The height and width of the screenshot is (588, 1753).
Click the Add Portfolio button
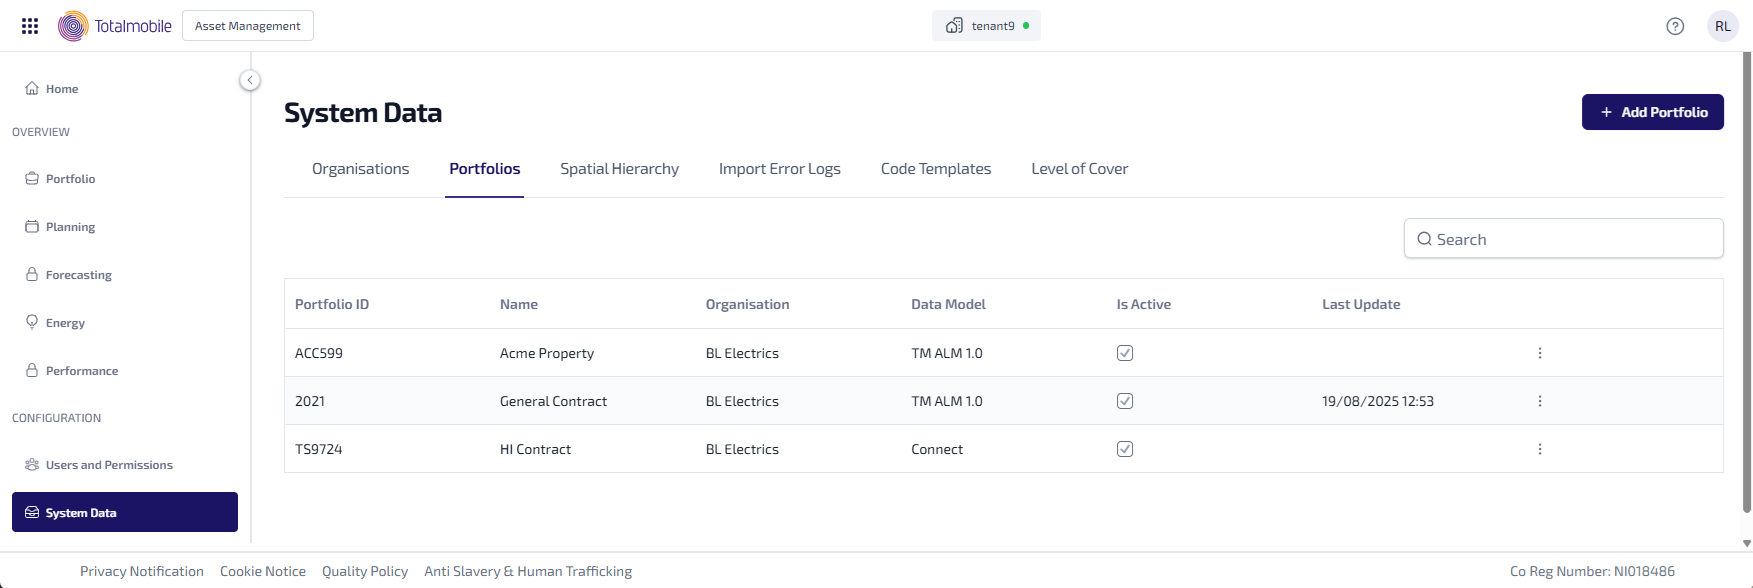pyautogui.click(x=1652, y=112)
